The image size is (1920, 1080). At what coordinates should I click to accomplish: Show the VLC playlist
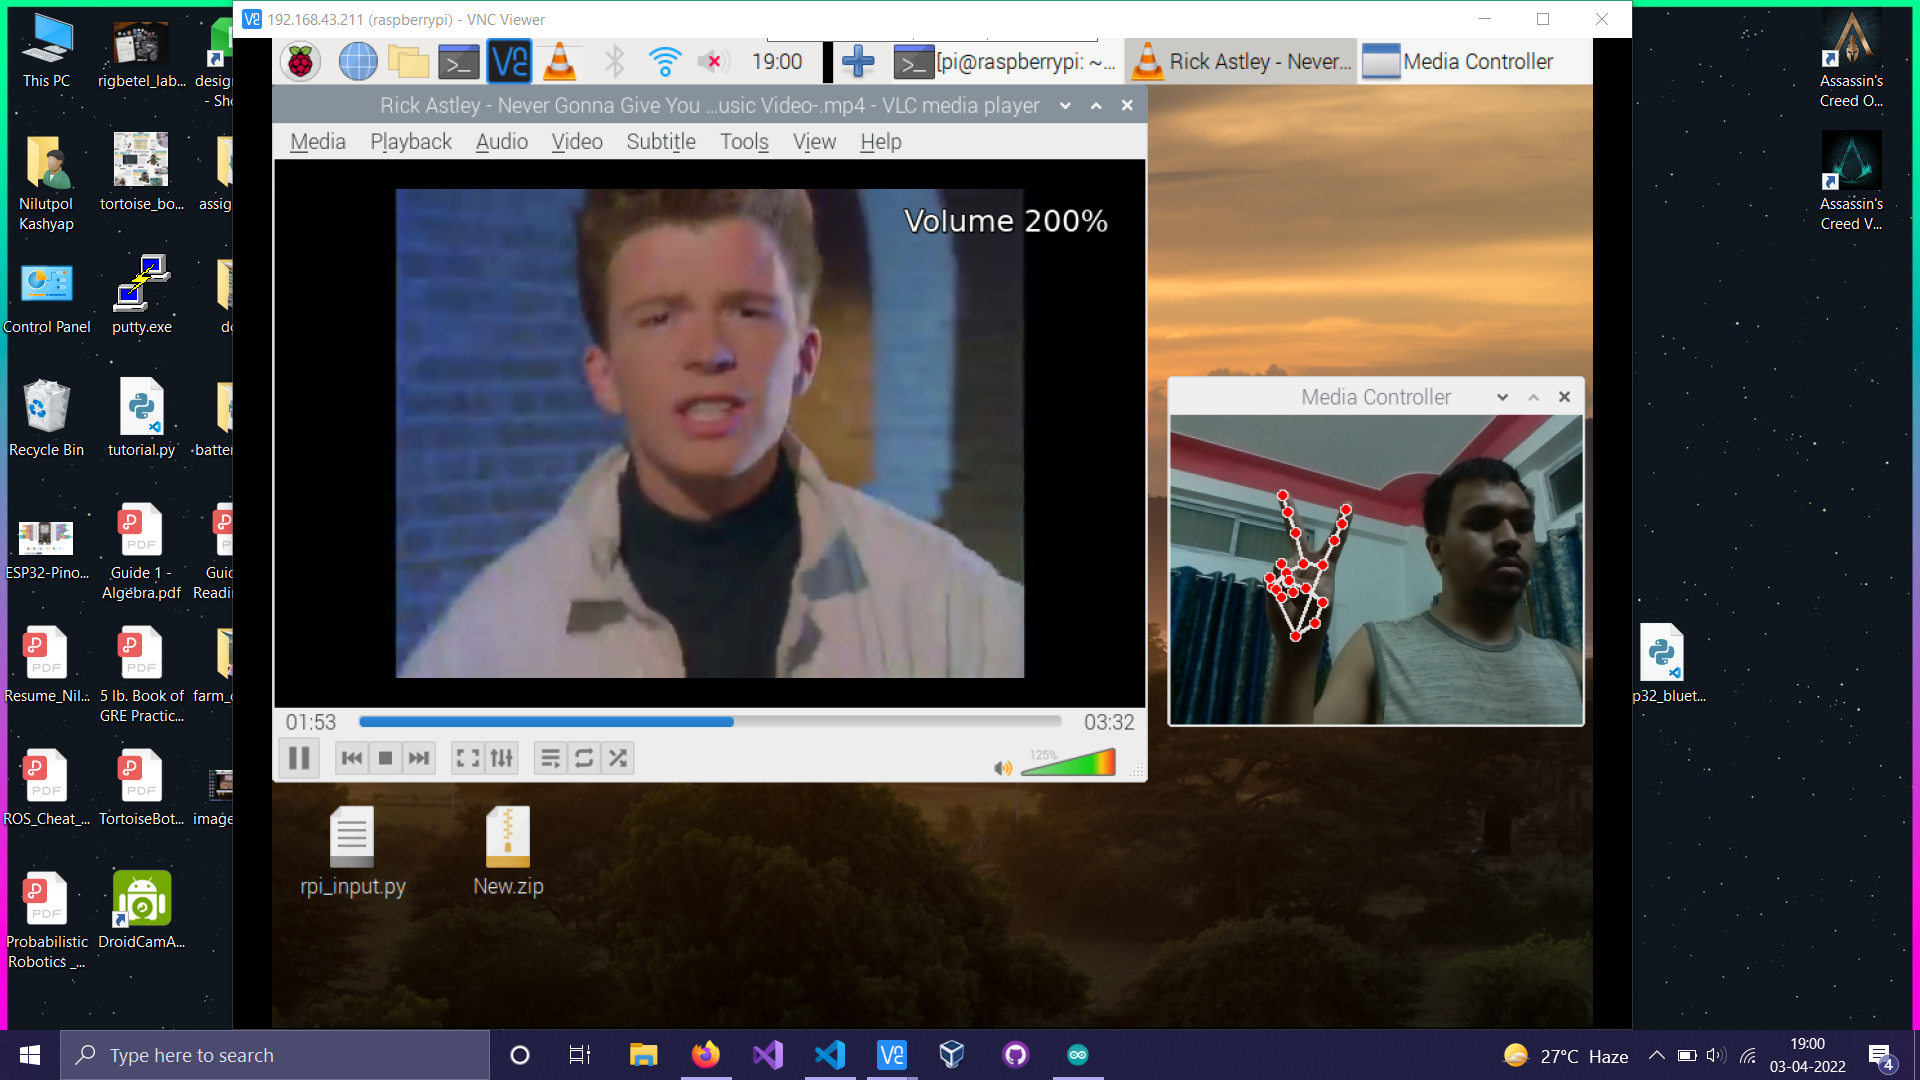[x=550, y=758]
